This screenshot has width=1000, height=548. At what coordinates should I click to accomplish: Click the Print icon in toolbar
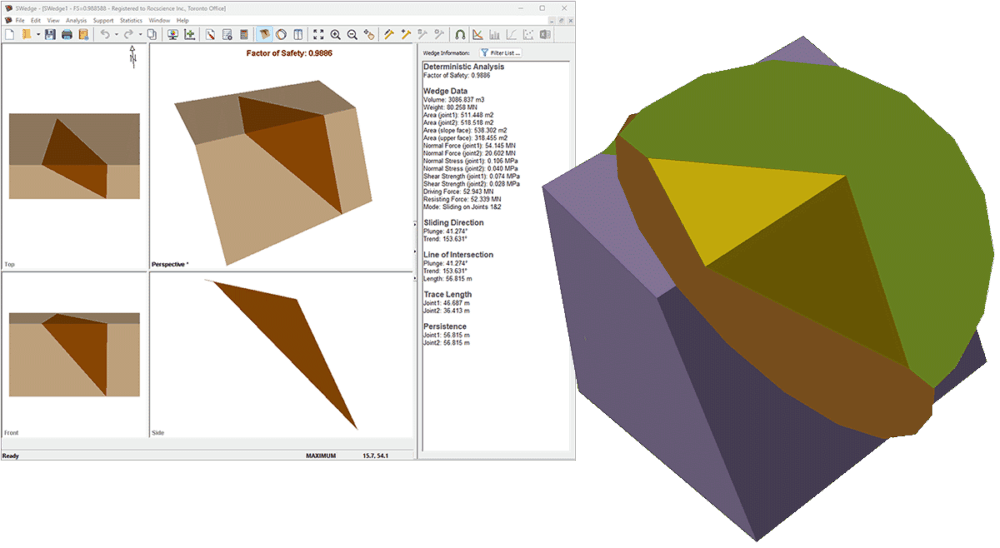tap(67, 34)
